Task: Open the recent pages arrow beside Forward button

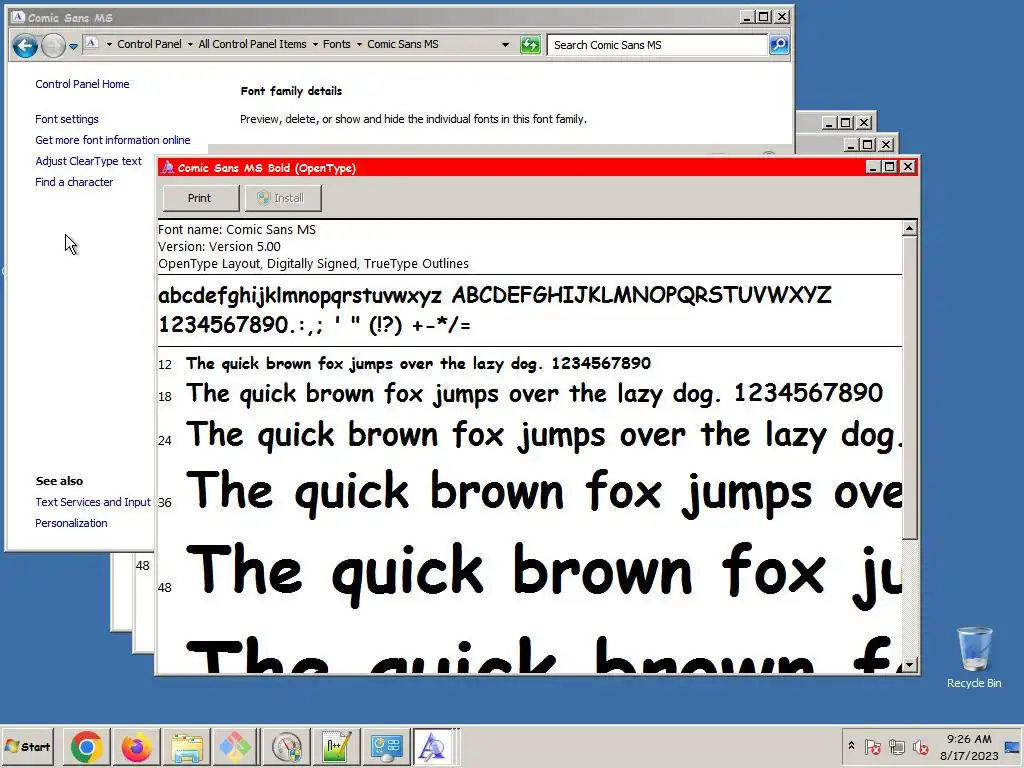Action: click(x=73, y=46)
